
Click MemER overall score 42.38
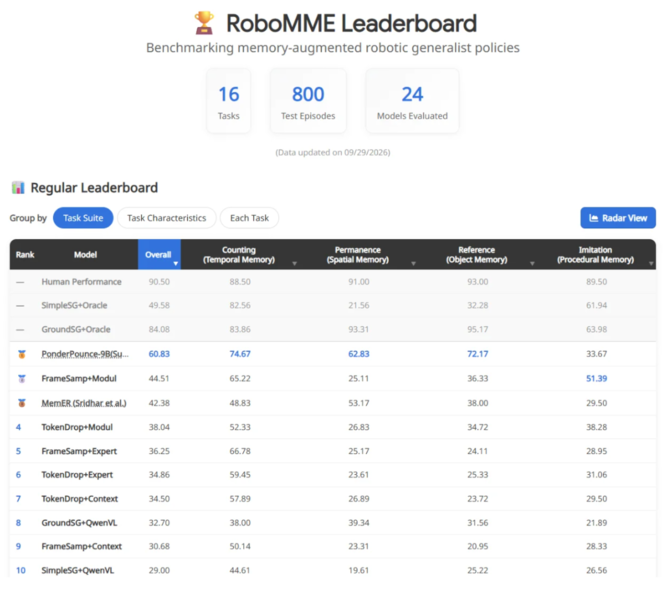(159, 403)
